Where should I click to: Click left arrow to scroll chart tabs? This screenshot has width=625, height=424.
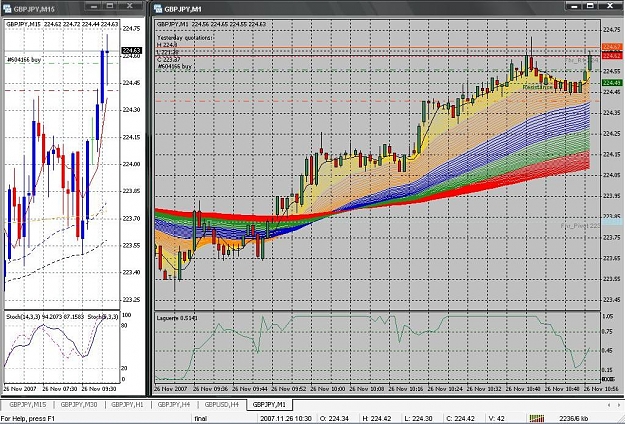pyautogui.click(x=609, y=404)
